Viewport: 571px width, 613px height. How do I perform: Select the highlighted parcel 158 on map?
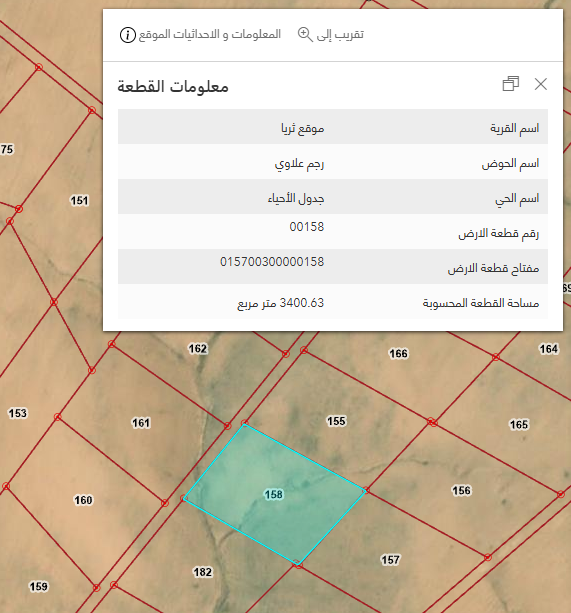[x=274, y=495]
